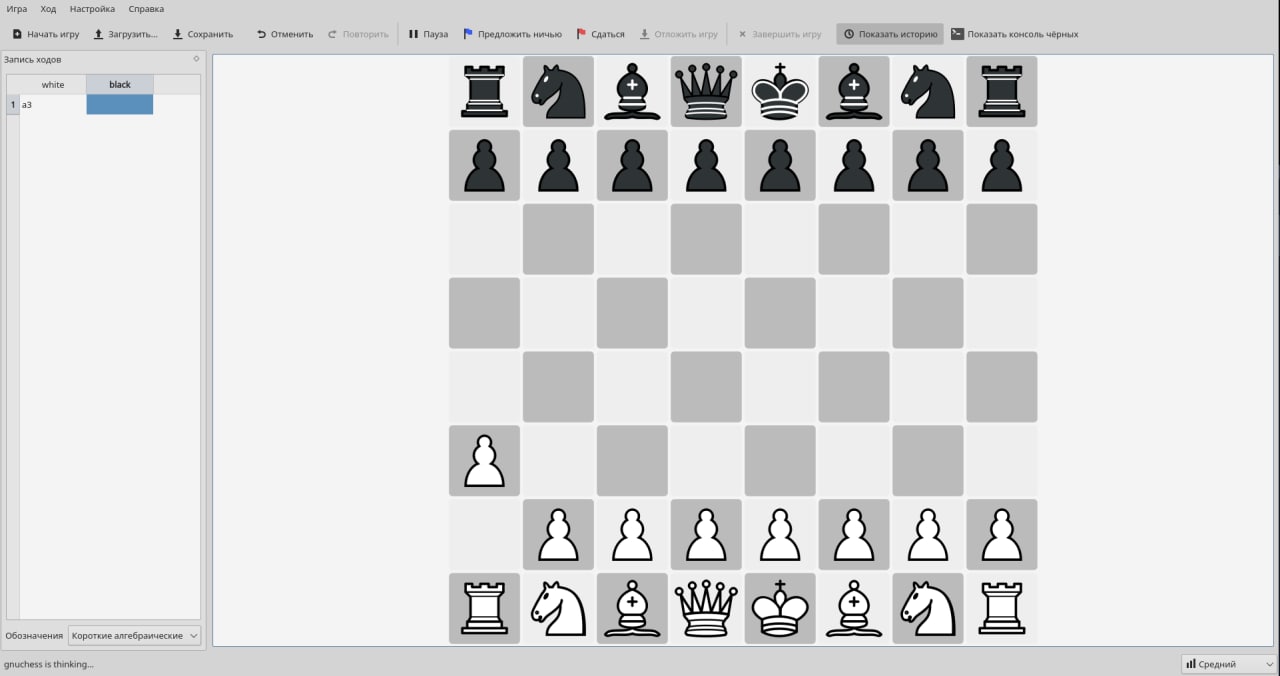Open the Настройка menu
Viewport: 1280px width, 676px height.
coord(92,9)
